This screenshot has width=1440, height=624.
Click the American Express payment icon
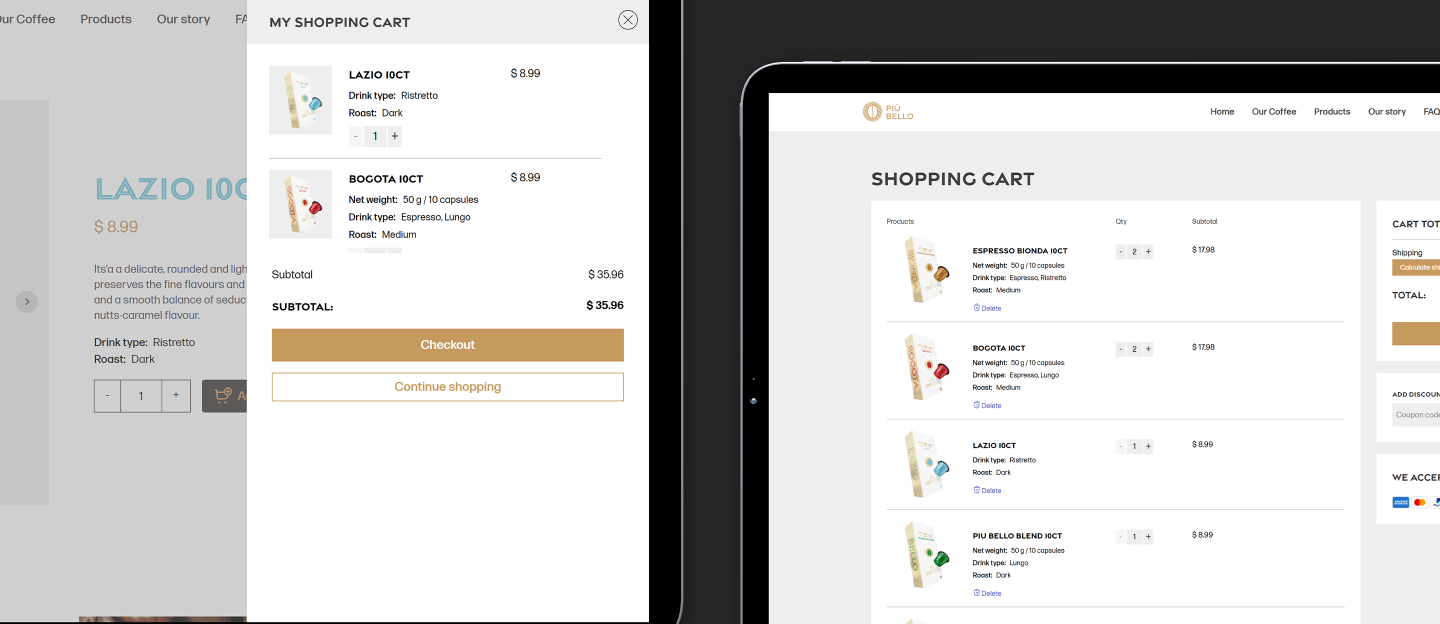click(1400, 502)
